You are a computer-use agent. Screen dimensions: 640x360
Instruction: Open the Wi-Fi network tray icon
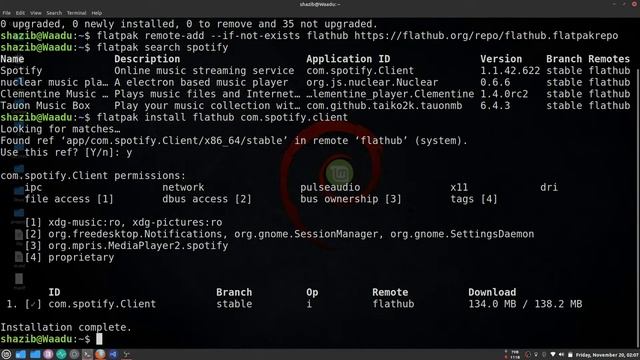point(553,354)
